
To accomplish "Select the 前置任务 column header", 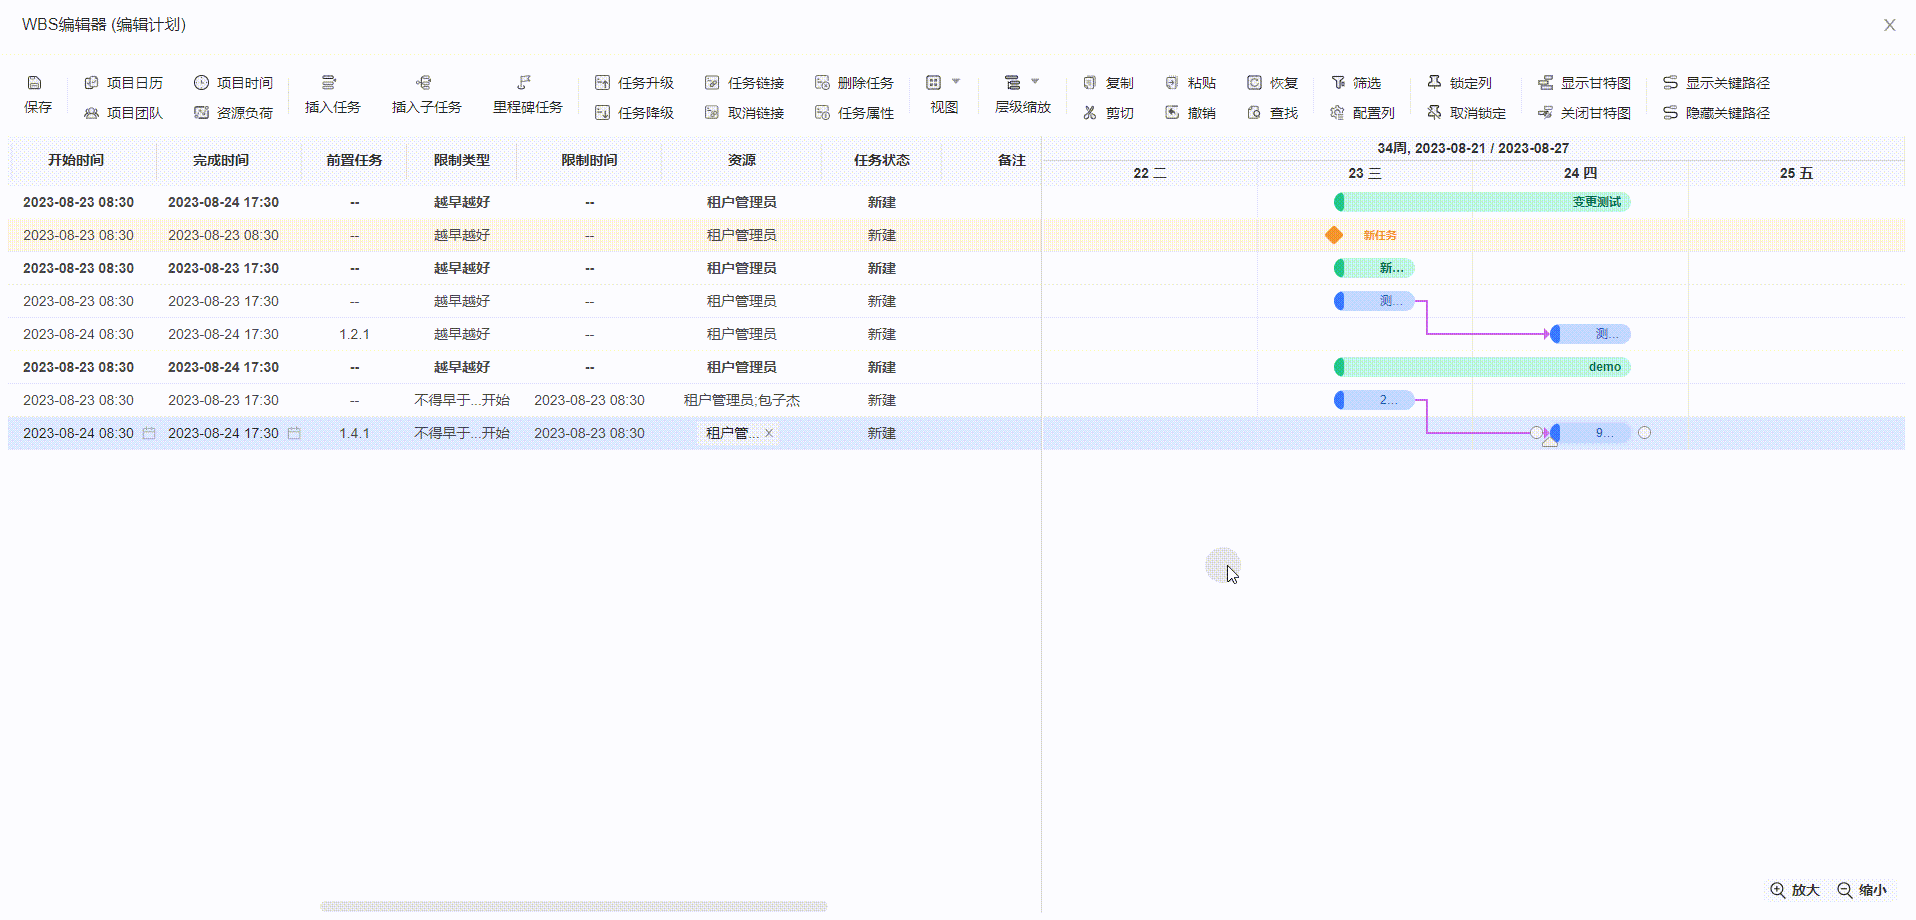I will point(354,160).
